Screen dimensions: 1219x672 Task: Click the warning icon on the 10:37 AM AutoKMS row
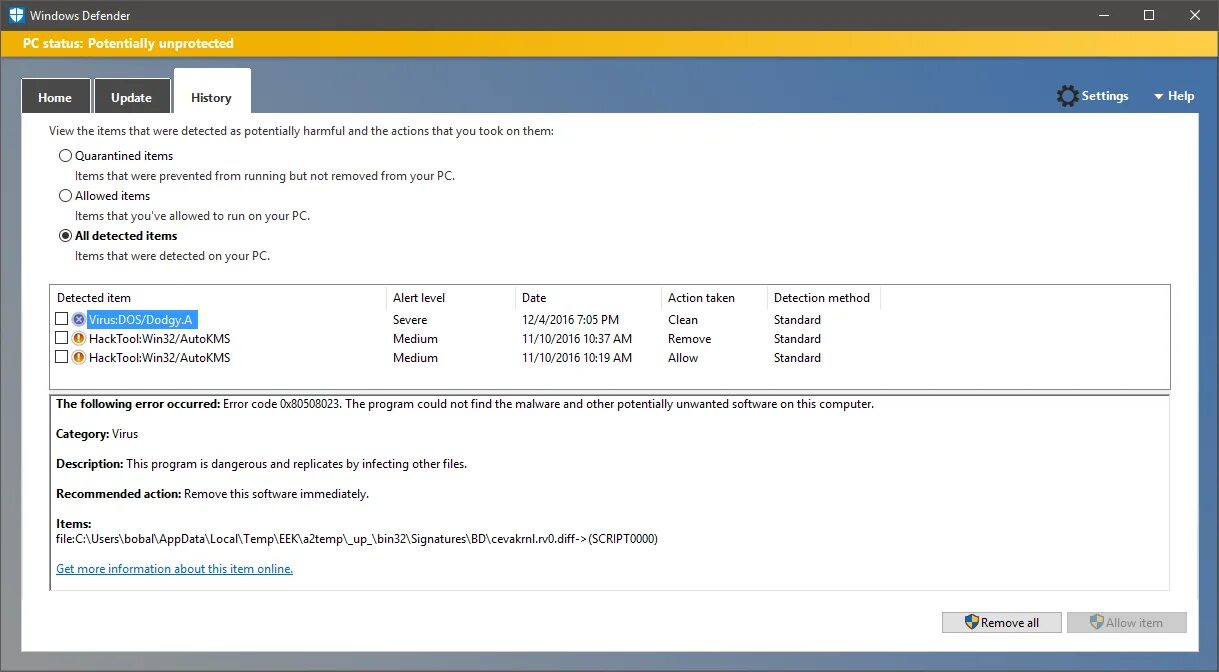tap(79, 339)
